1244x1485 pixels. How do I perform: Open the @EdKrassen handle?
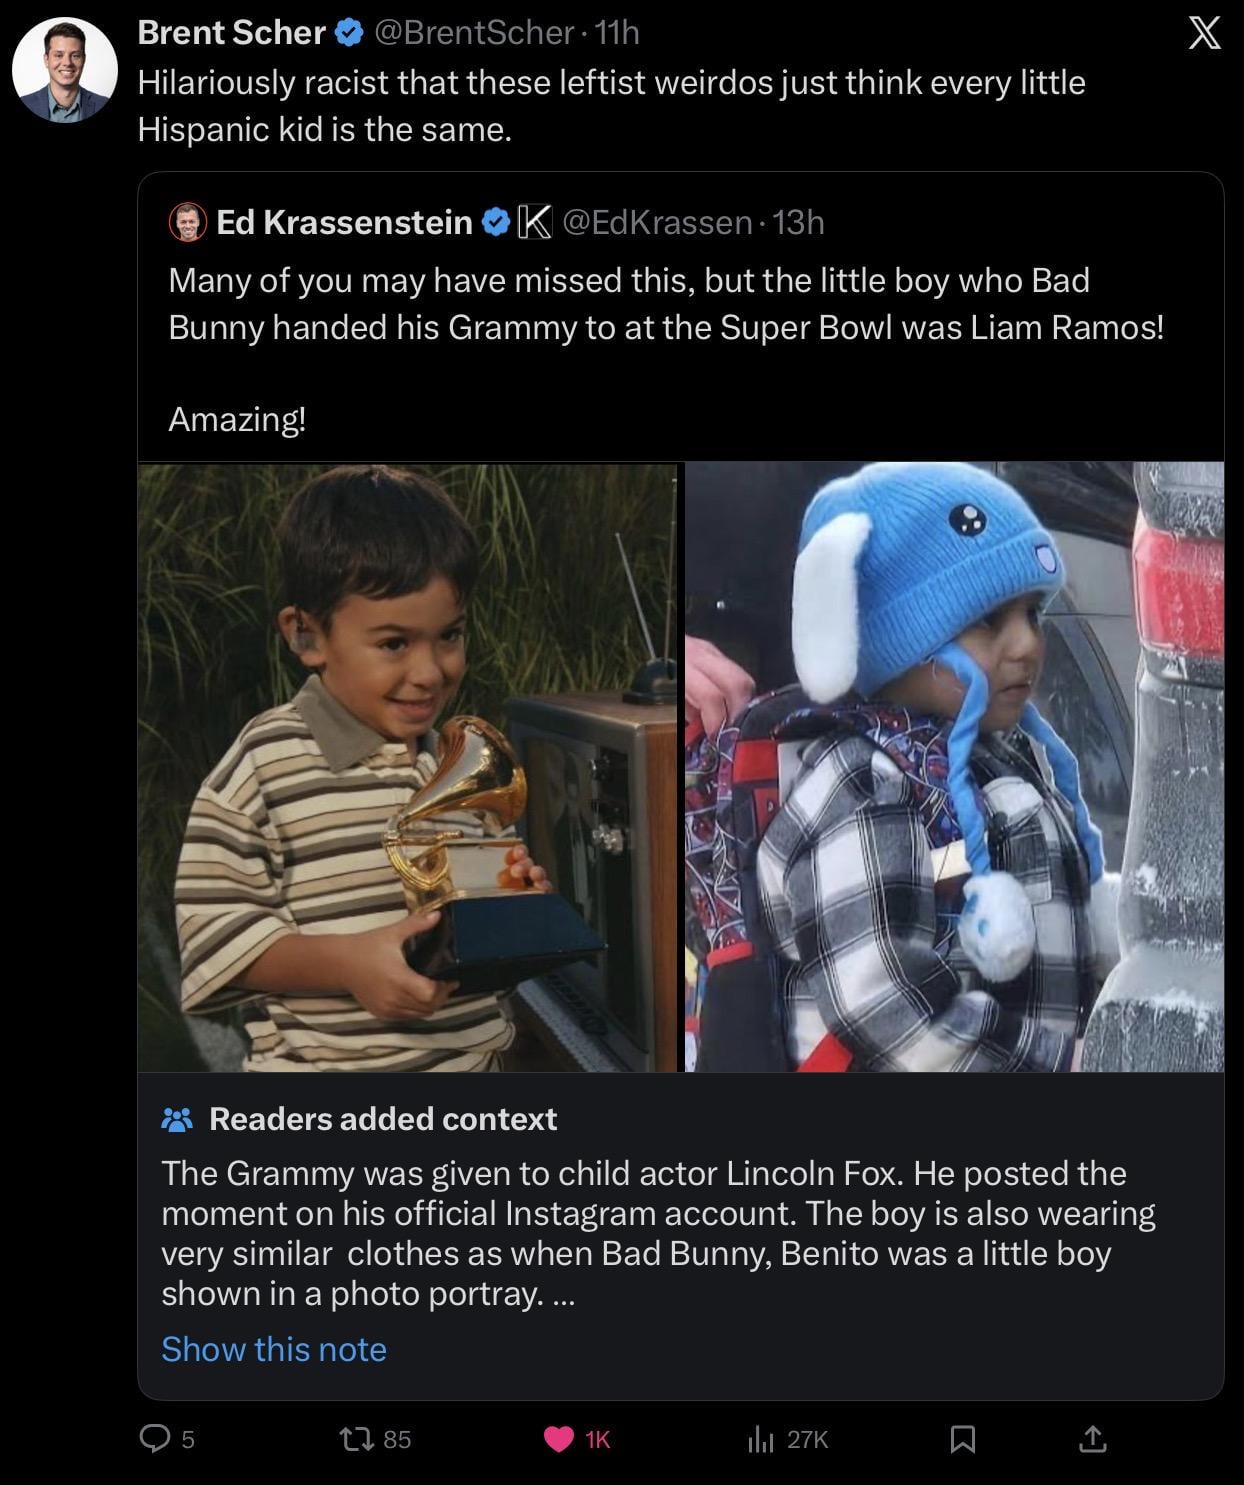657,222
